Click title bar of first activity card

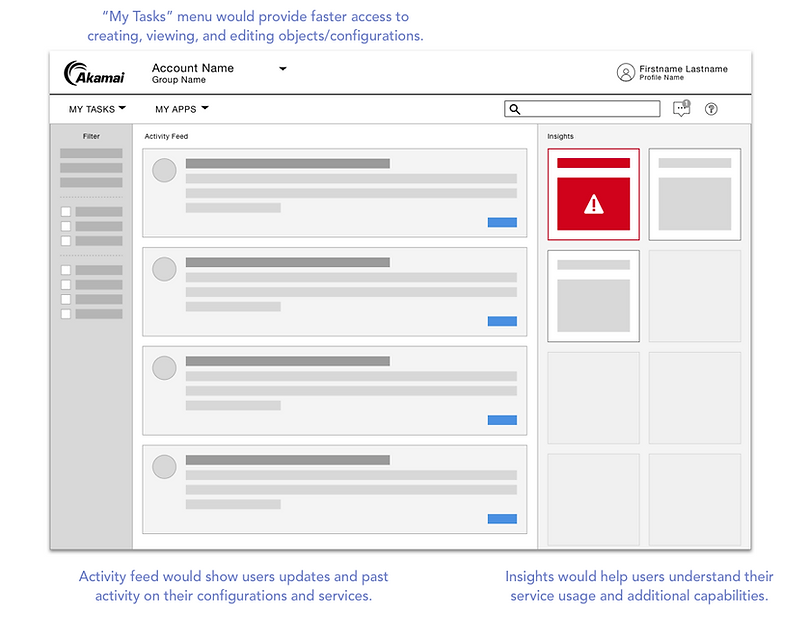tap(287, 164)
